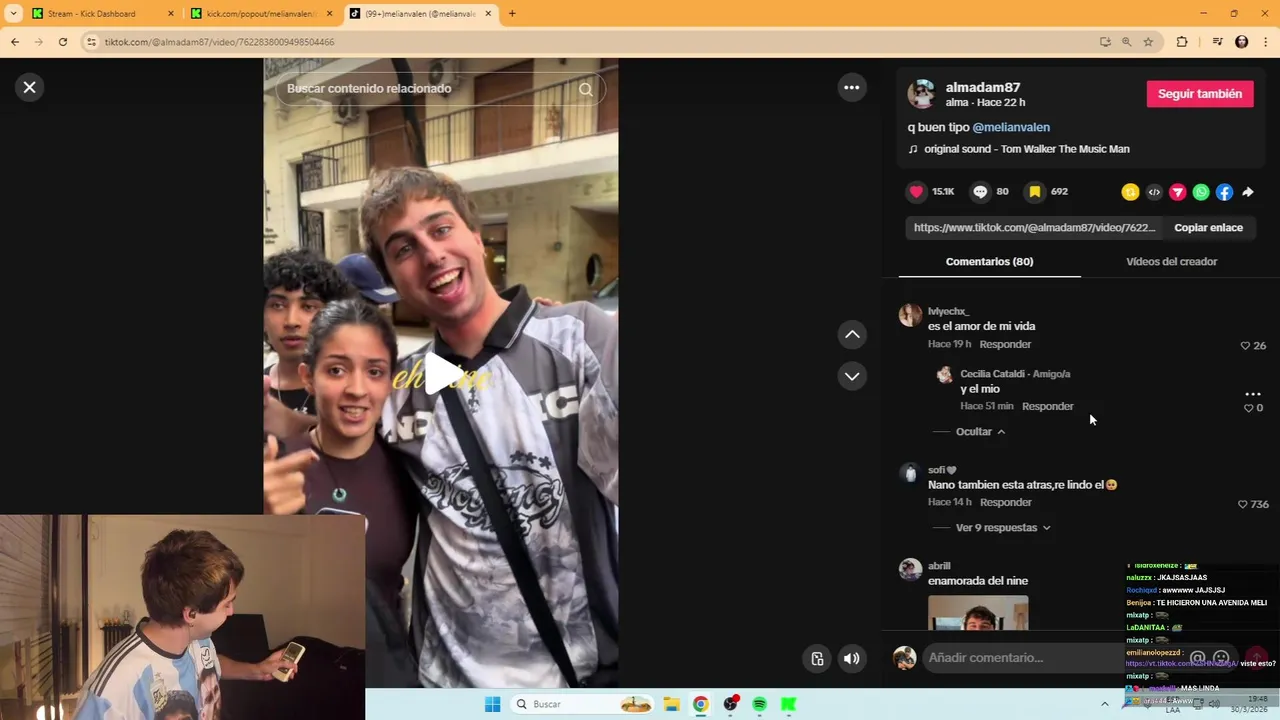1280x720 pixels.
Task: Open the almadam87 username link
Action: [x=983, y=87]
